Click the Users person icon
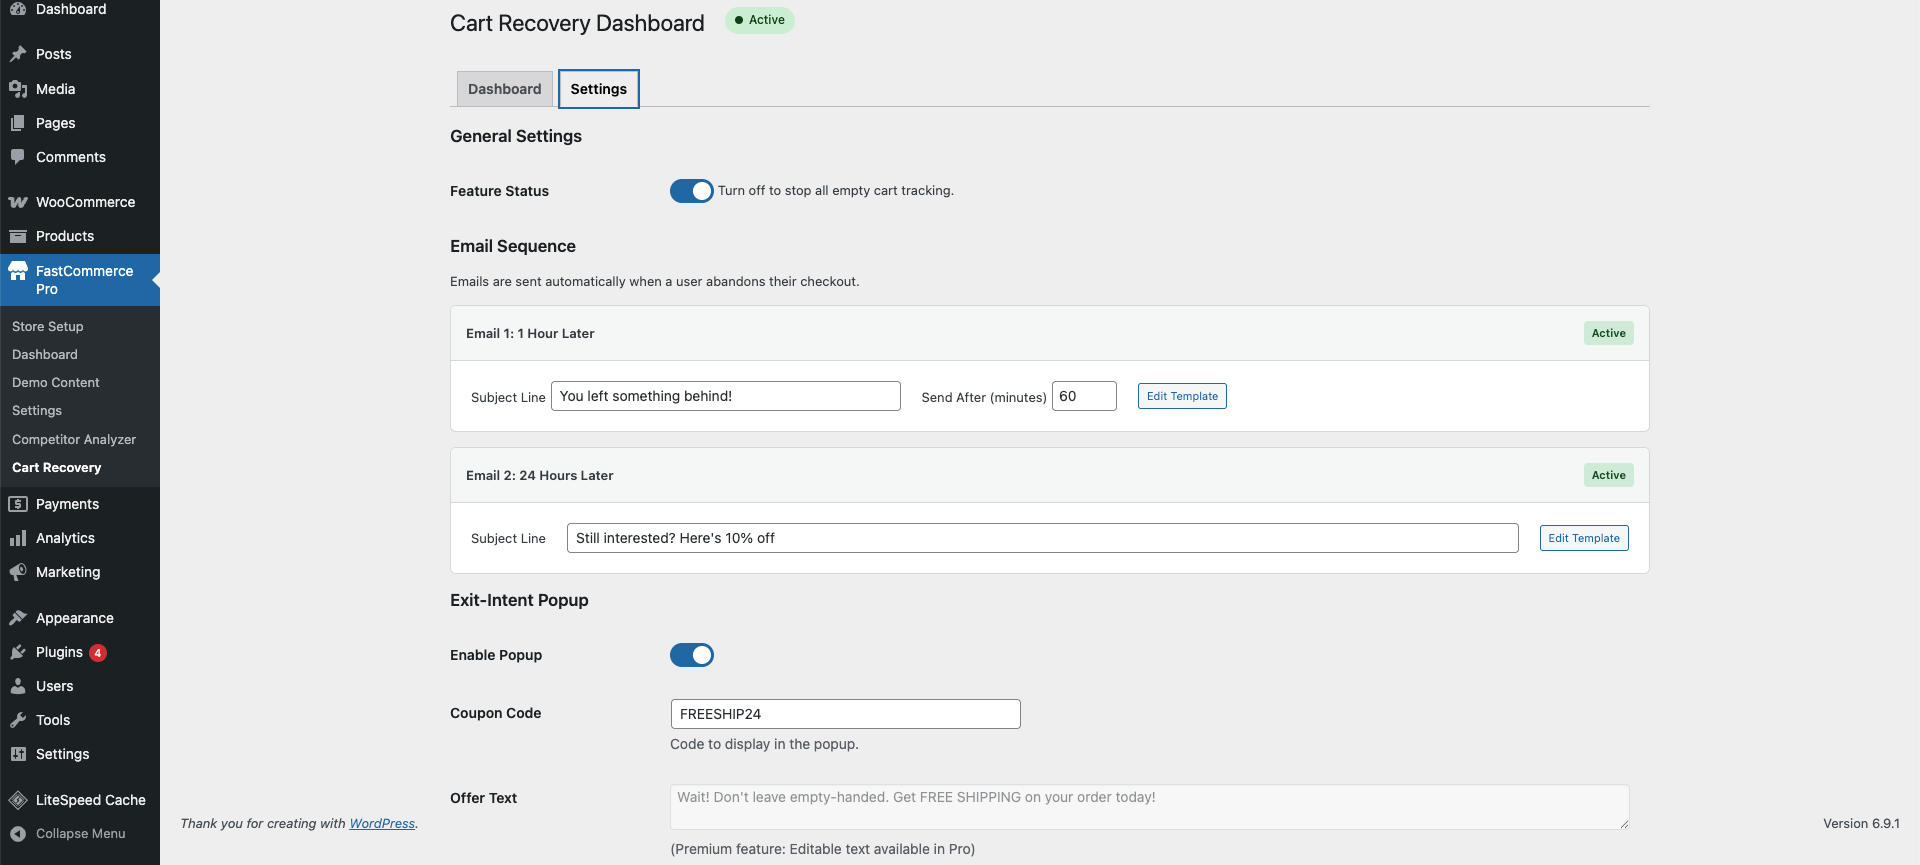 tap(18, 686)
